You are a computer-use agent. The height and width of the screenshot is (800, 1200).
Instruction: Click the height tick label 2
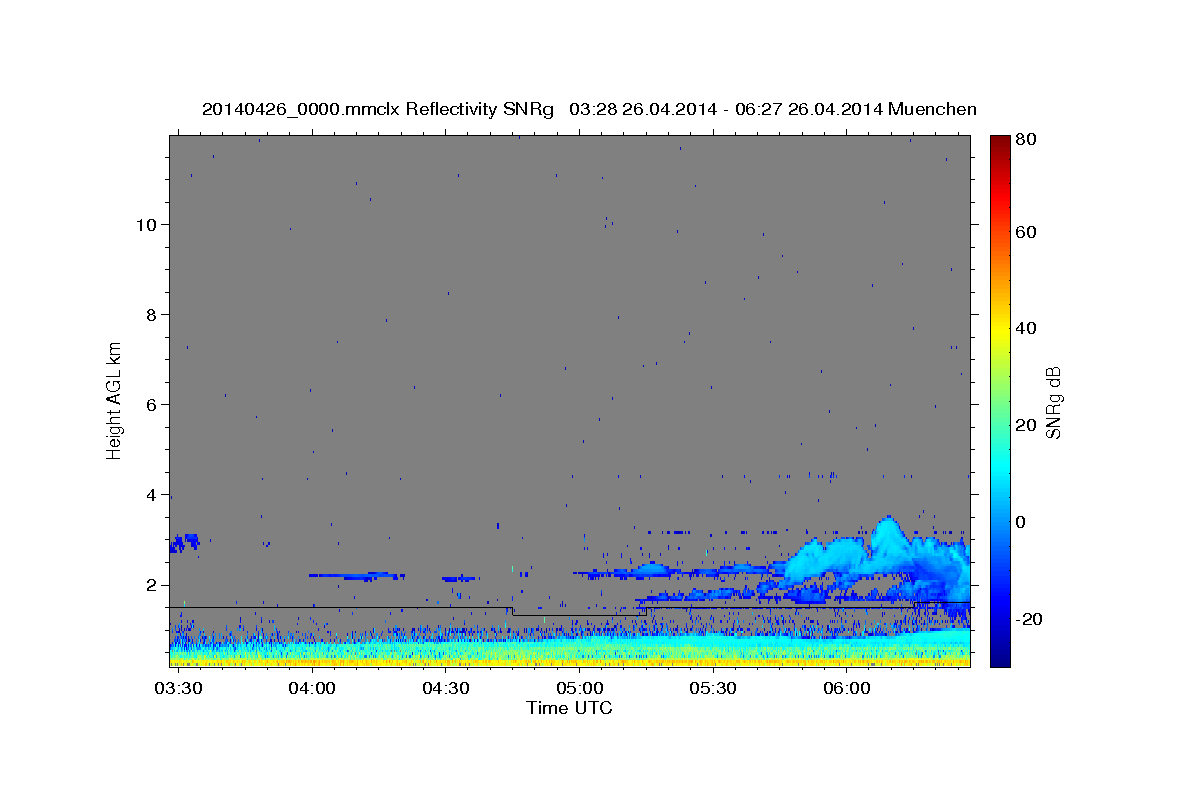pos(152,585)
